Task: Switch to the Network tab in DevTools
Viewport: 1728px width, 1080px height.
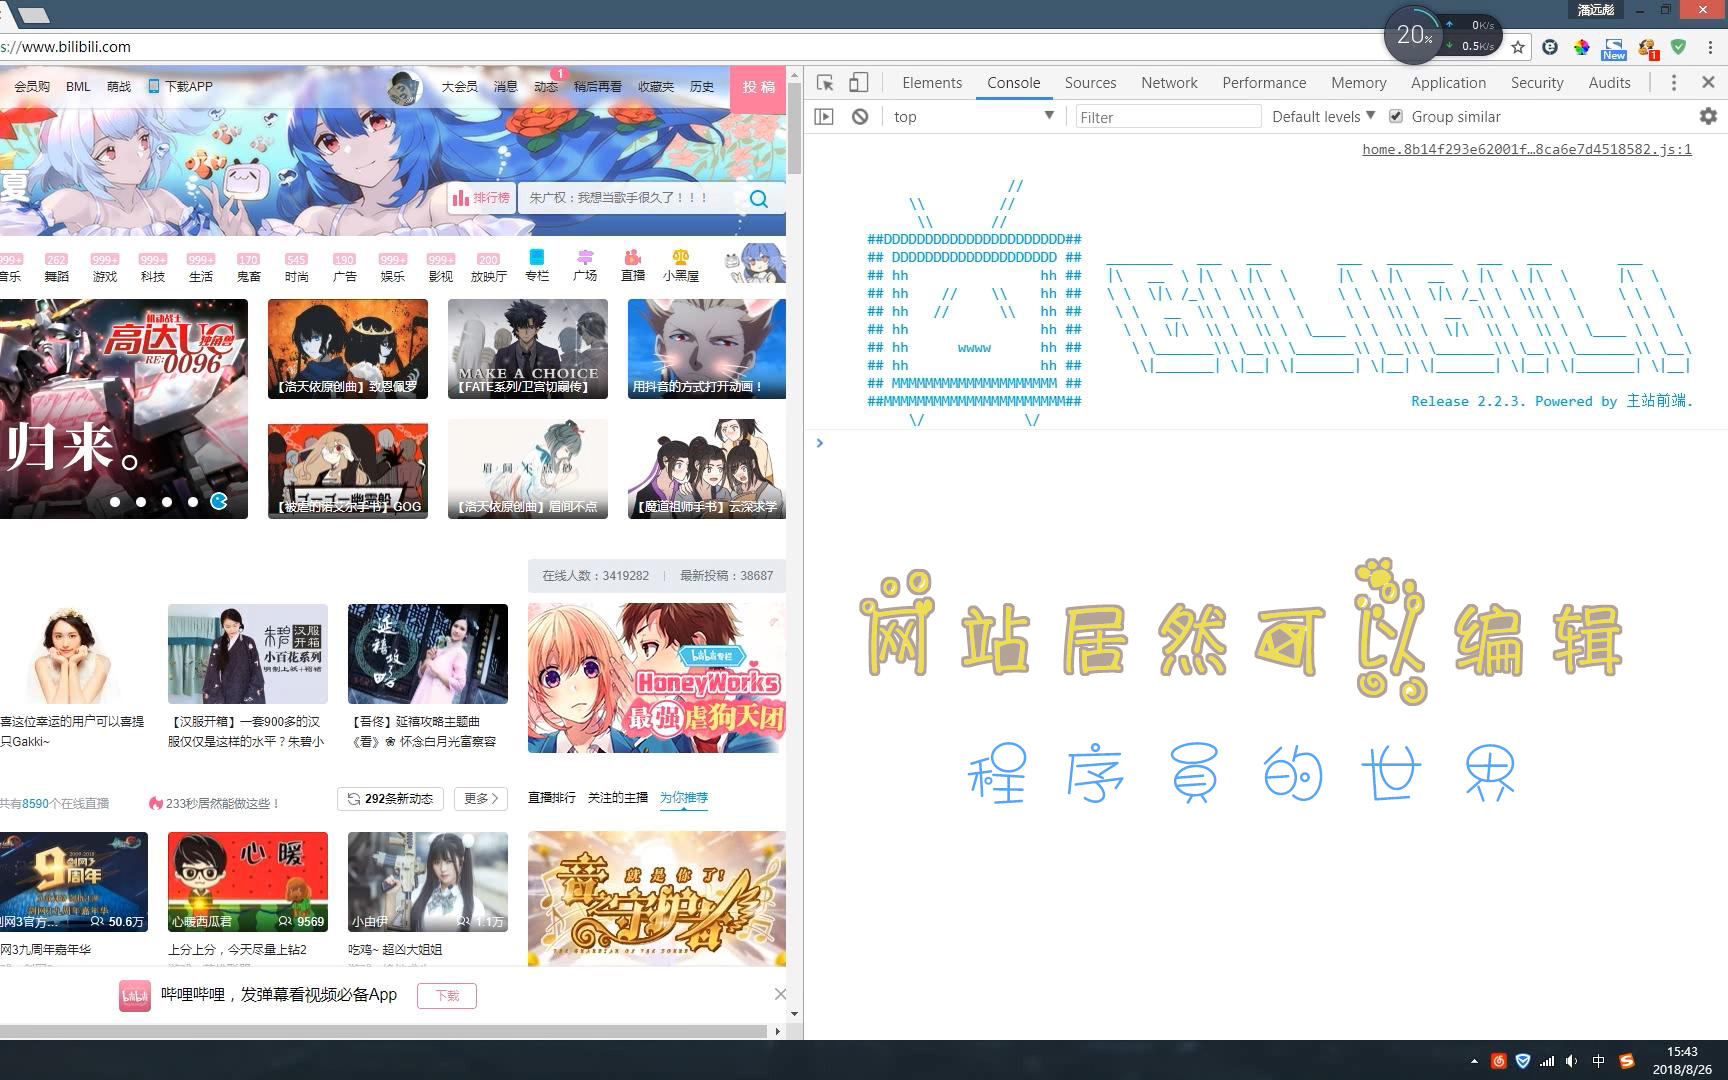Action: [1169, 82]
